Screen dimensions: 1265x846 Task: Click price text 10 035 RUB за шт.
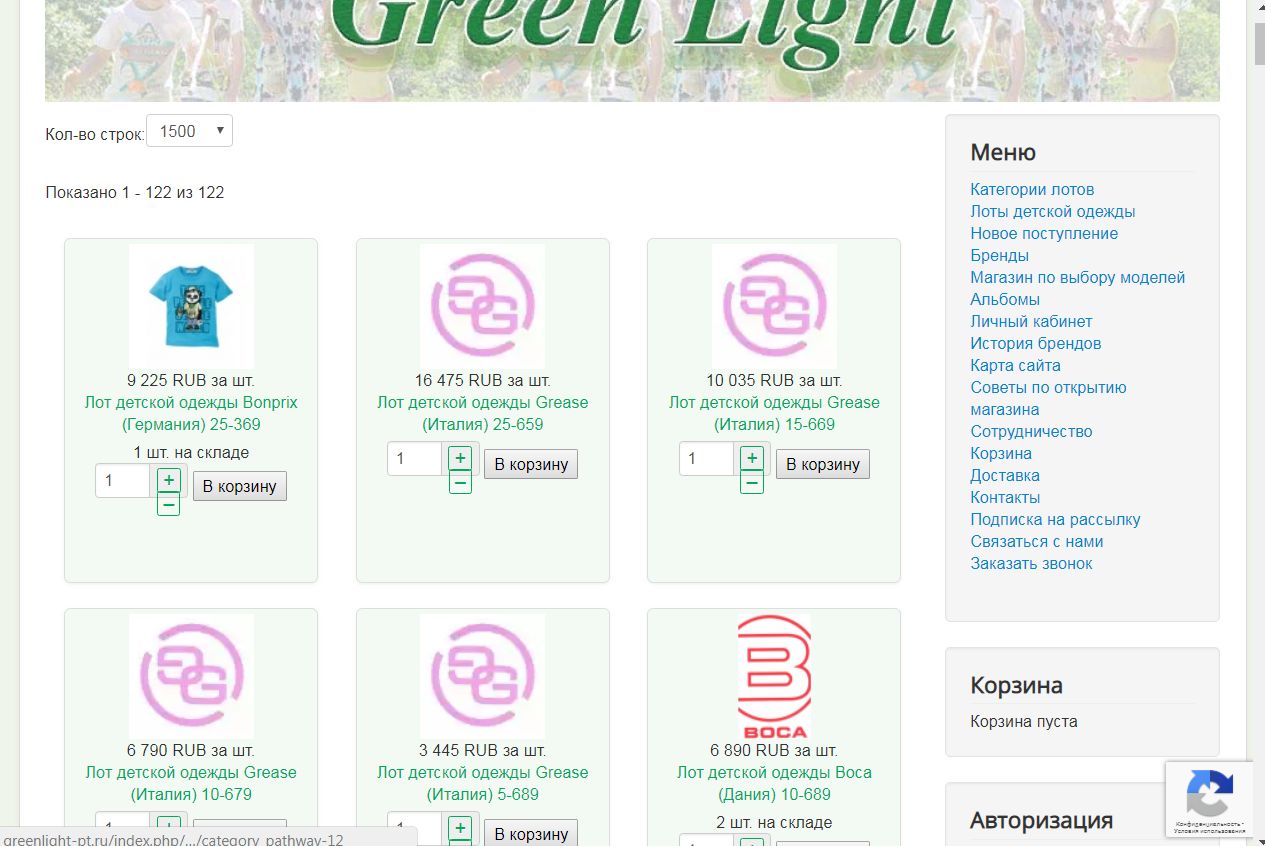click(774, 380)
